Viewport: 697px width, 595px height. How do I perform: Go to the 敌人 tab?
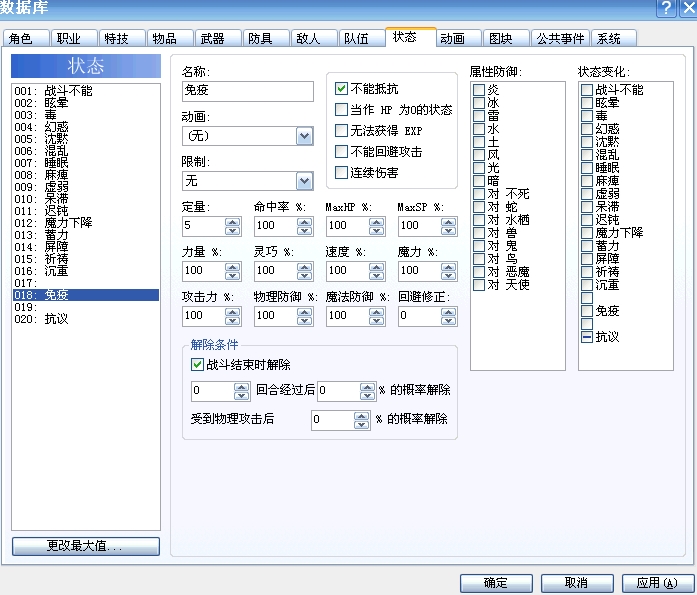click(314, 39)
